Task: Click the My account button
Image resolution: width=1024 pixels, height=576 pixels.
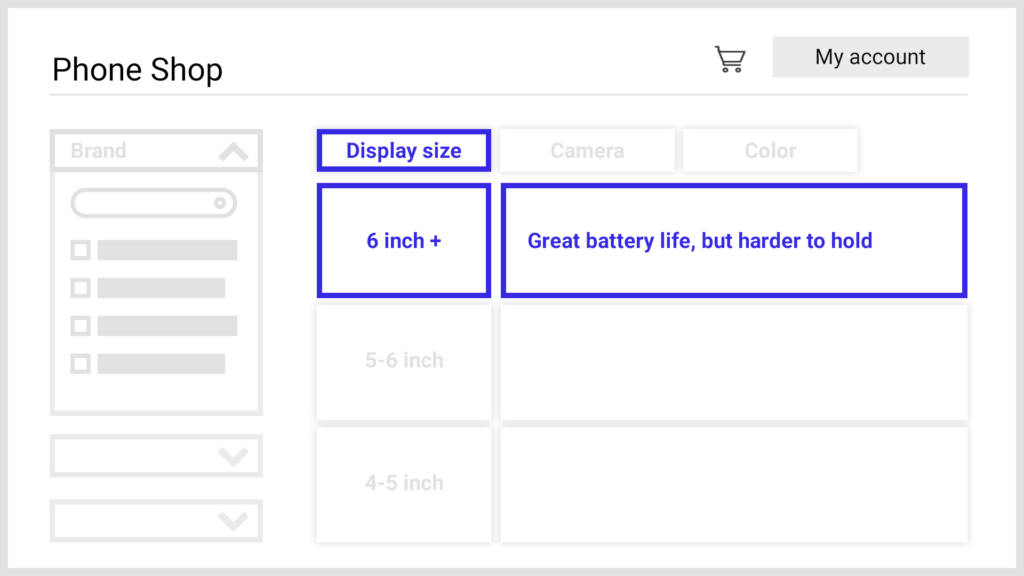Action: [x=870, y=57]
